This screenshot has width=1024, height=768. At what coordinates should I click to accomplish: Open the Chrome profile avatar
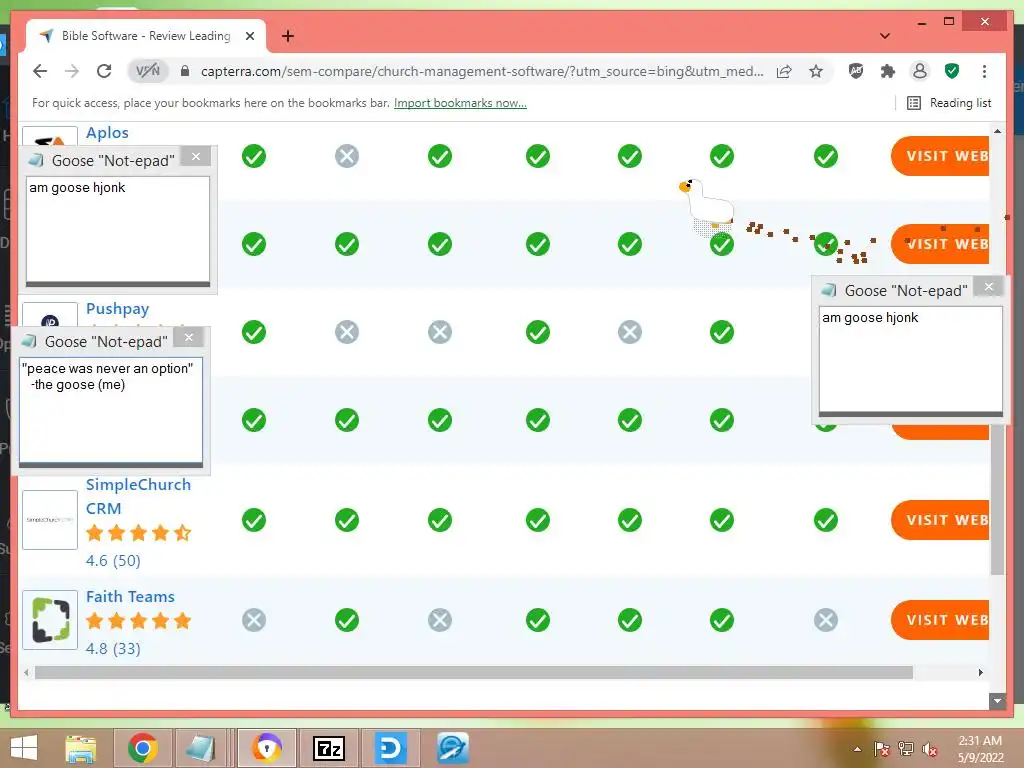click(920, 71)
